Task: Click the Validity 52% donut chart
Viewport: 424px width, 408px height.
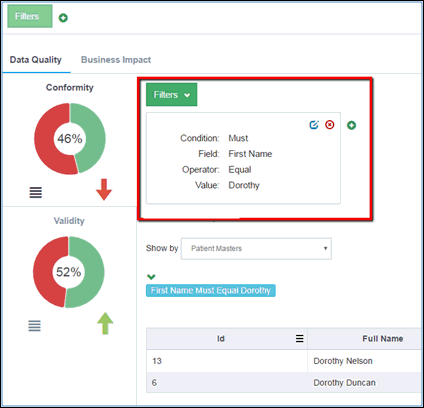Action: point(69,272)
